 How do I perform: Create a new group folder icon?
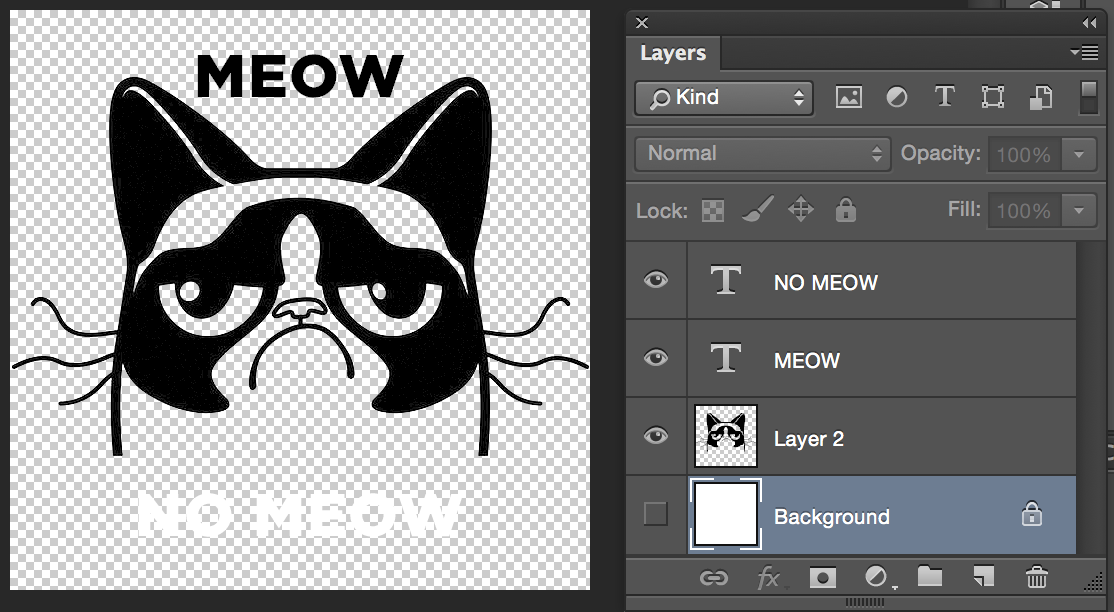tap(929, 576)
